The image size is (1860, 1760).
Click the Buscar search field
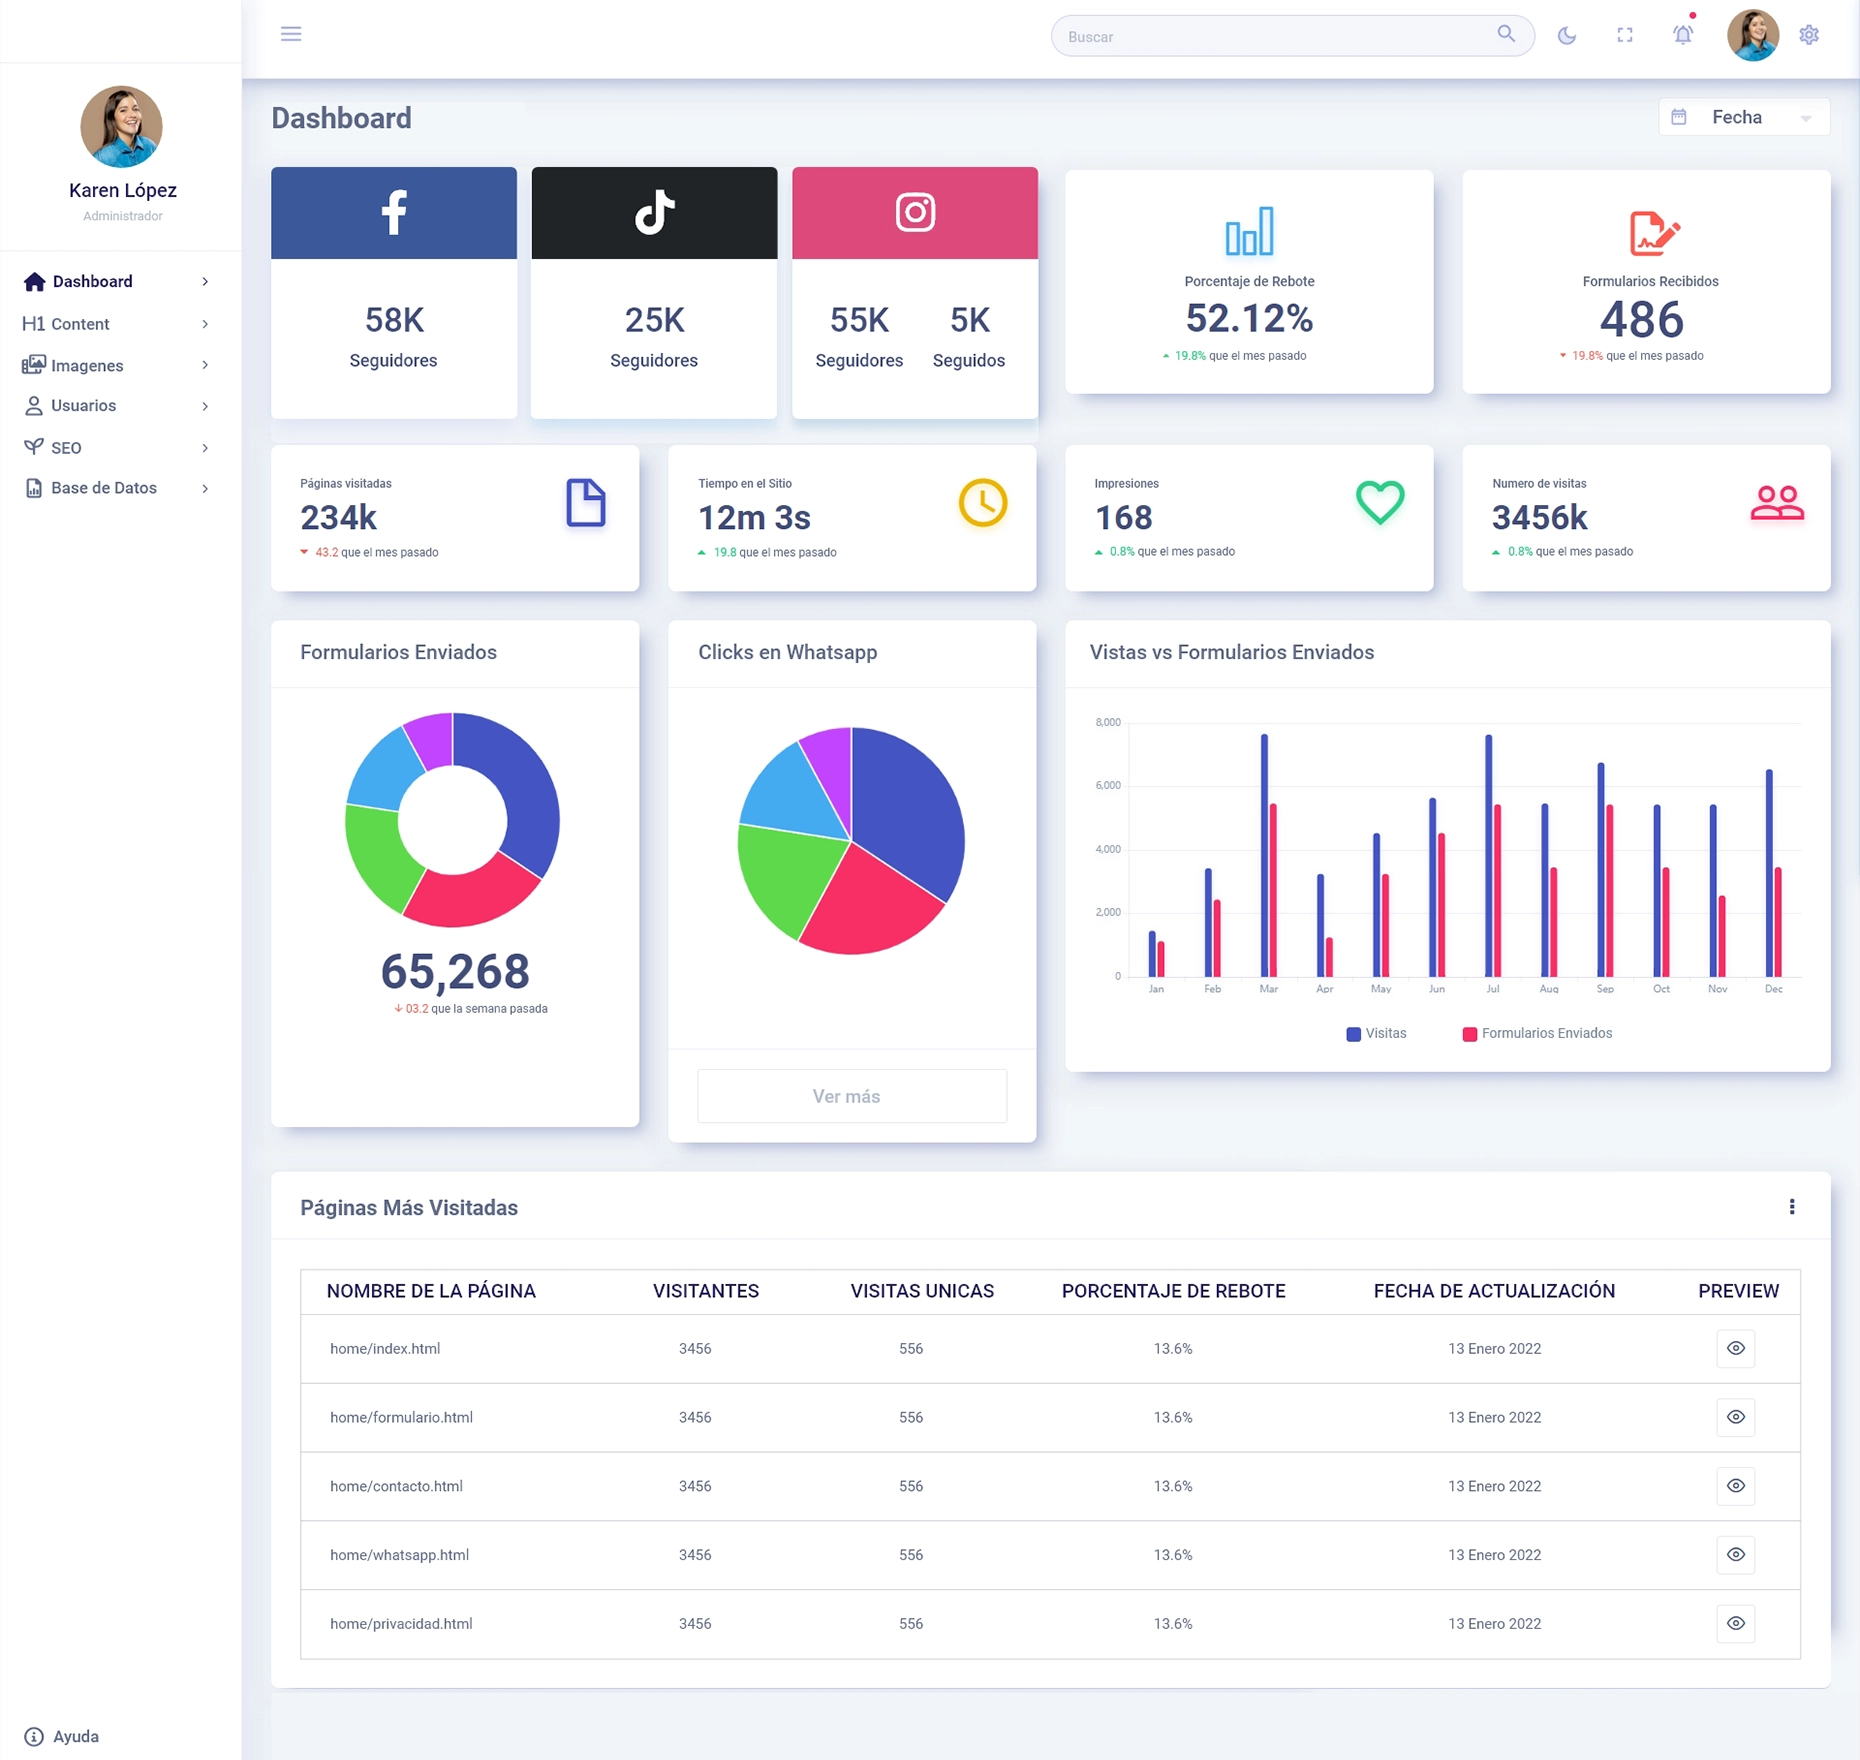tap(1275, 36)
